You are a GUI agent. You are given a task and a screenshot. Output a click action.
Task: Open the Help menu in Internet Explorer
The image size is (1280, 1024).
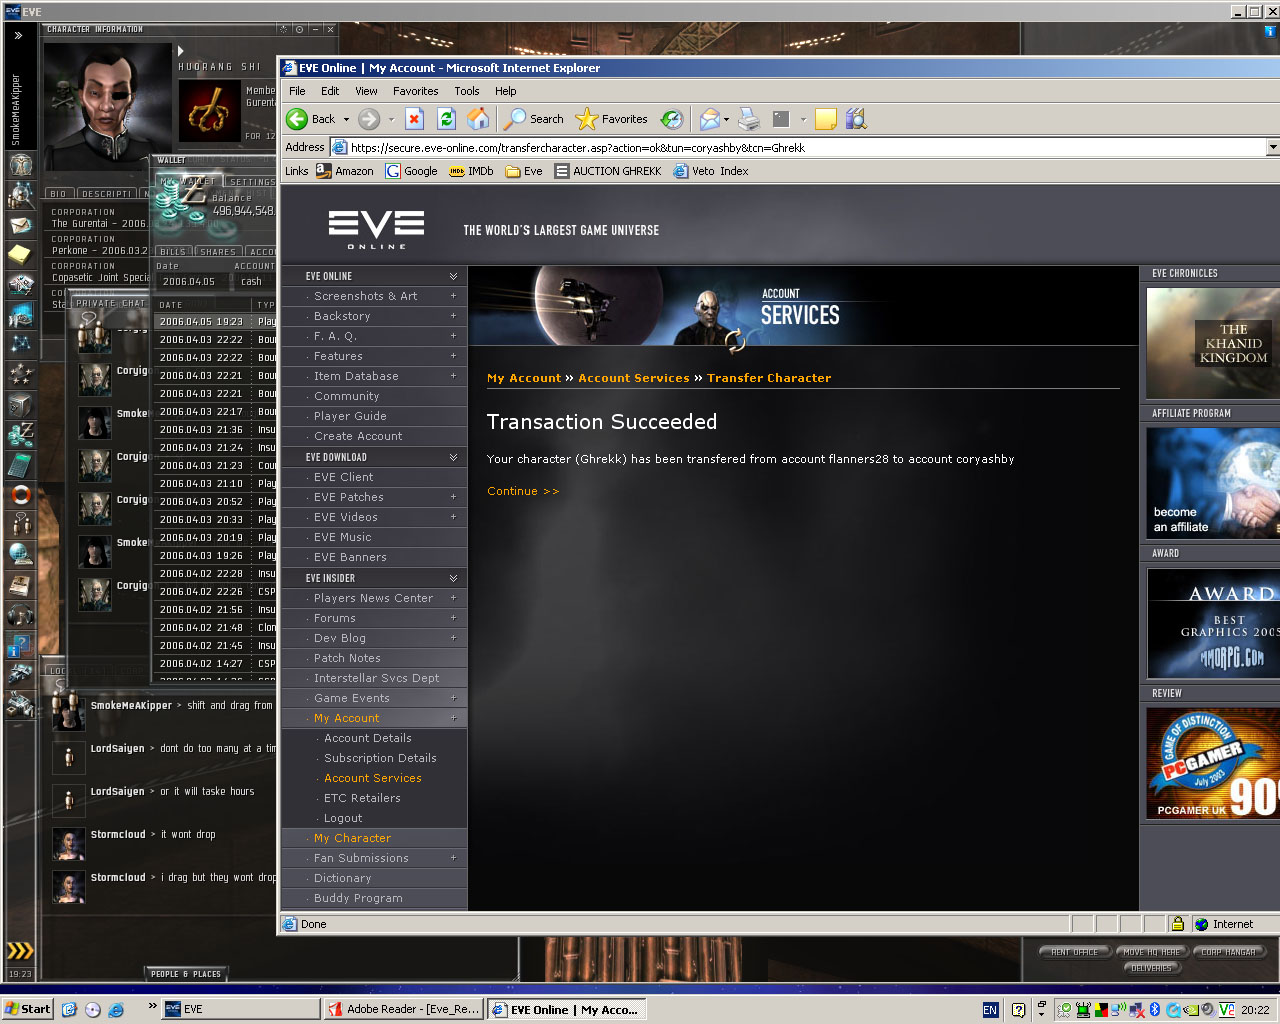[x=506, y=91]
